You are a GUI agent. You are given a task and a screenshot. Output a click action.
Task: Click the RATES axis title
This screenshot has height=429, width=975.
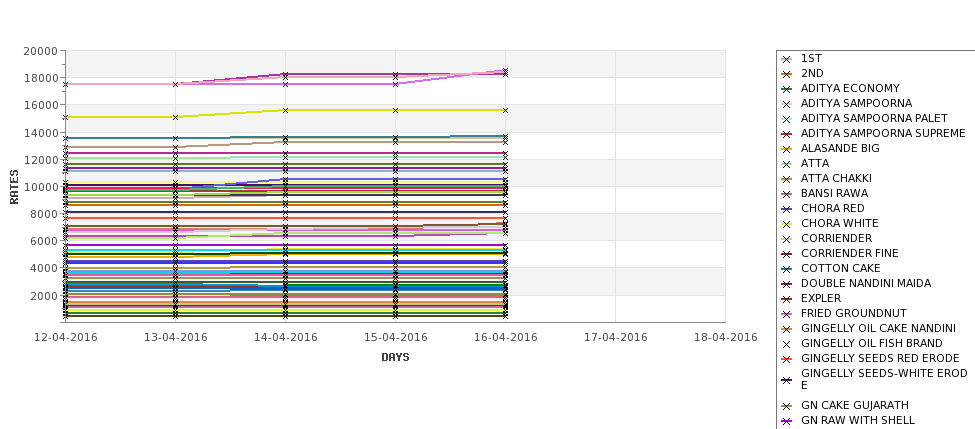click(14, 187)
